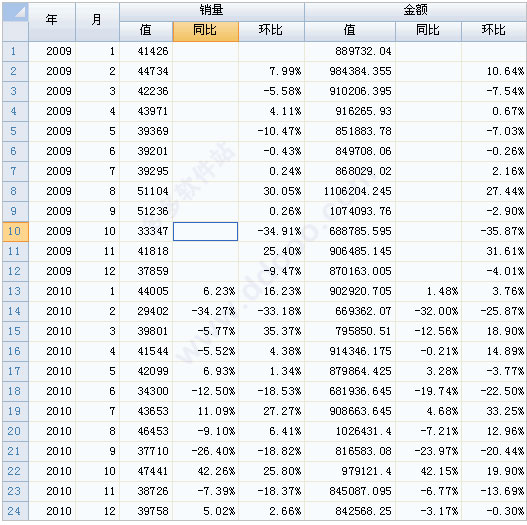Click the 销量 group header
Screen dimensions: 527x525
tap(212, 12)
